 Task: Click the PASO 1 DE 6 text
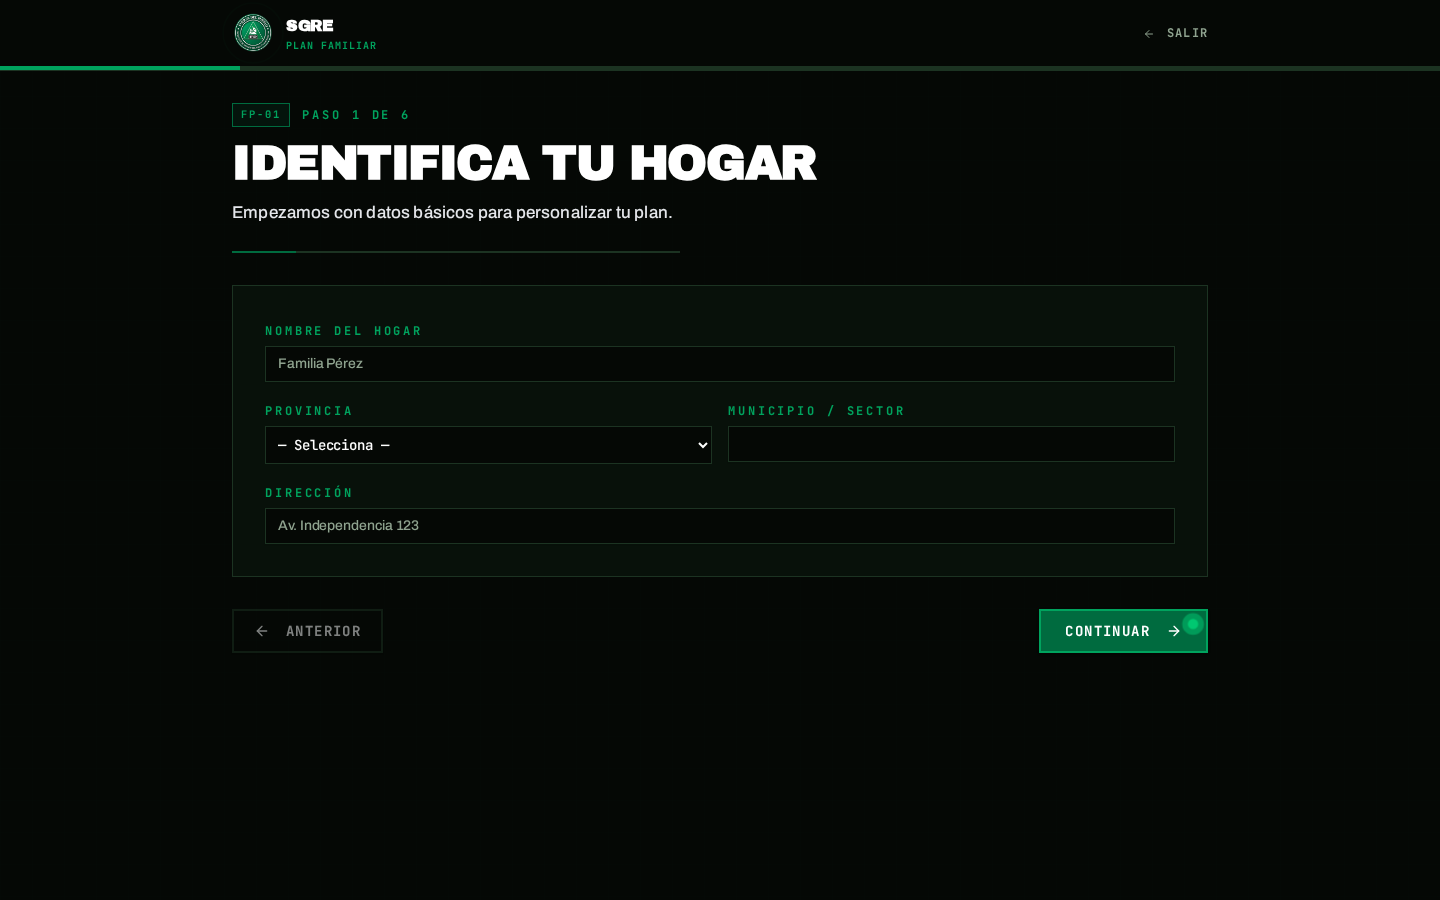coord(356,115)
